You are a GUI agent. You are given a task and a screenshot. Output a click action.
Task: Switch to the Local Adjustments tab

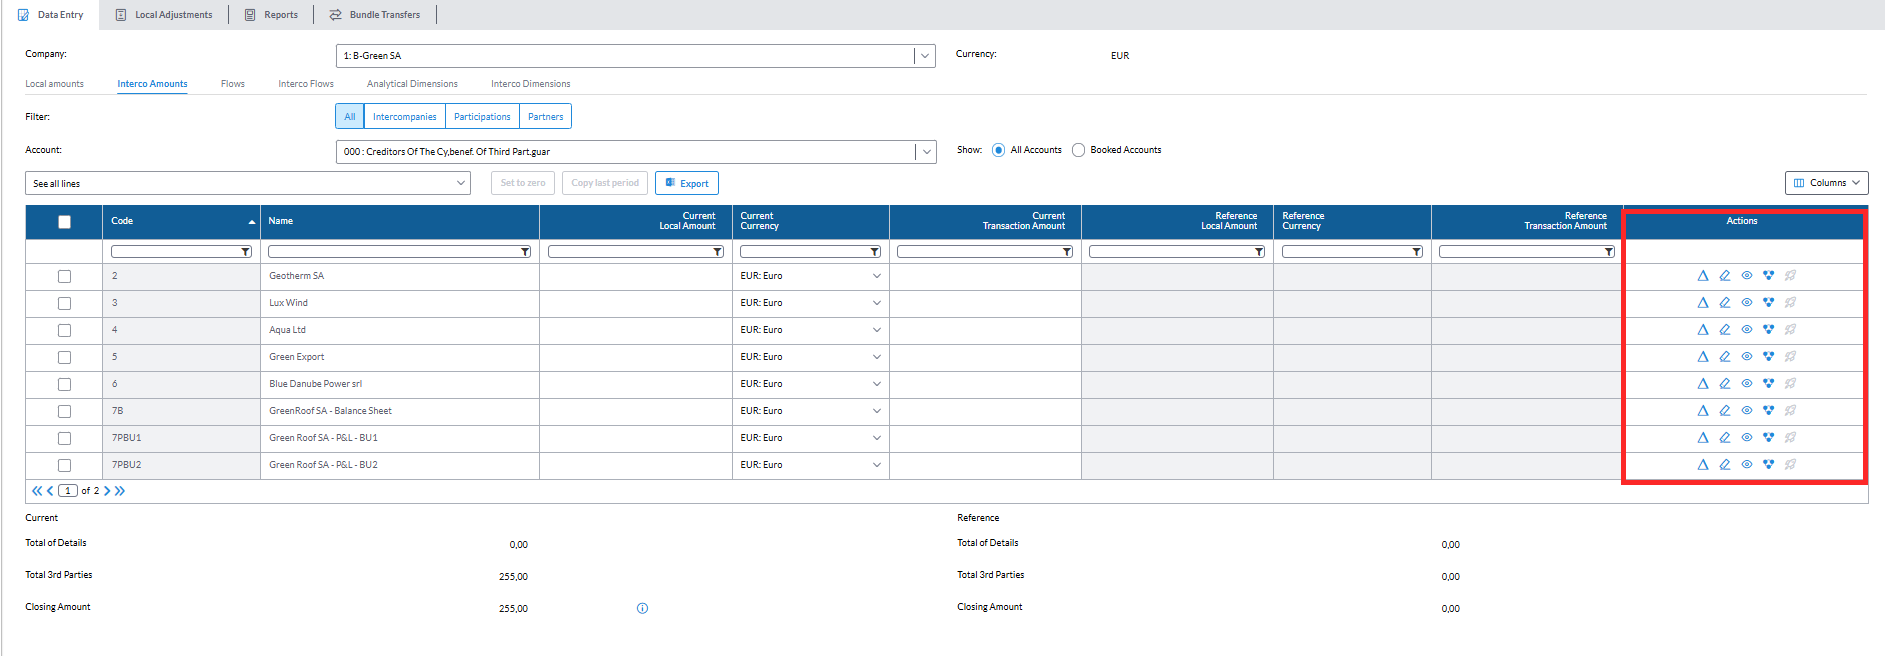tap(164, 15)
